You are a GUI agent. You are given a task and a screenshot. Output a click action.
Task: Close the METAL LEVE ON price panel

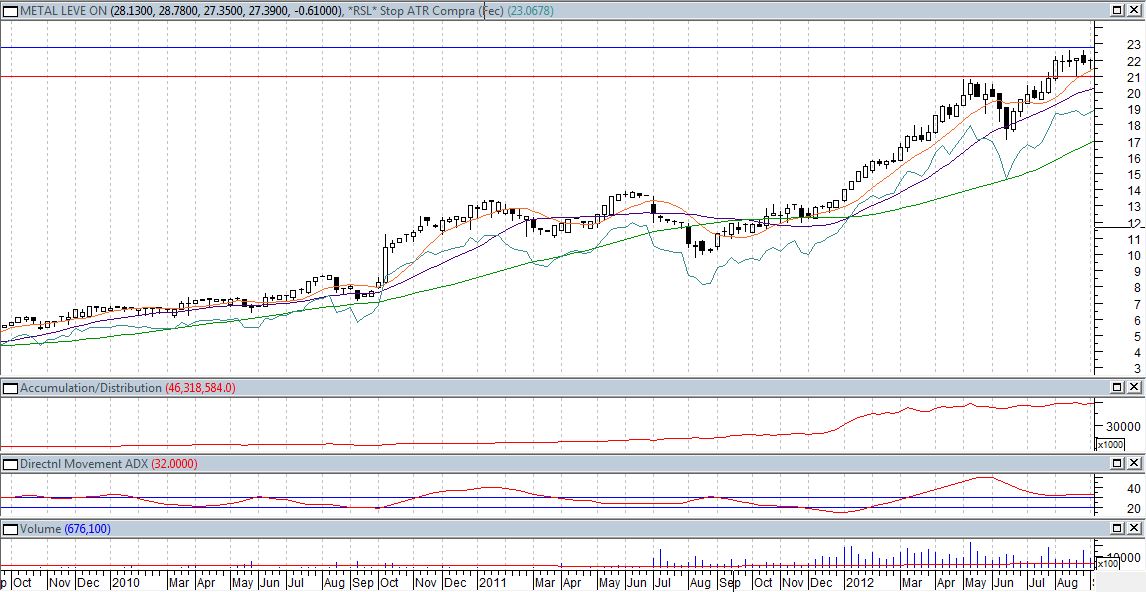(x=1135, y=10)
